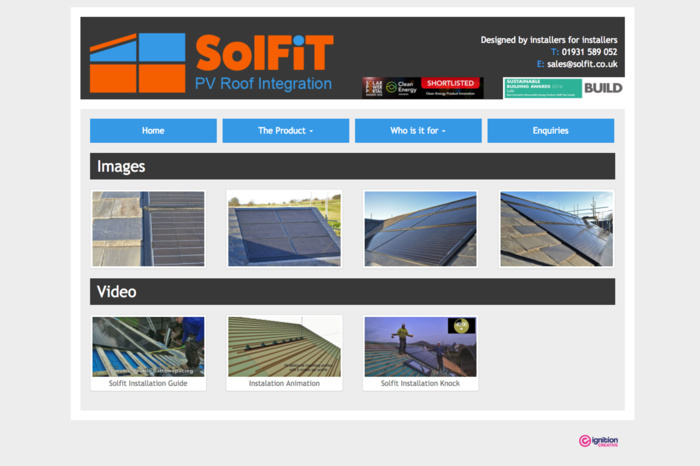The image size is (700, 466).
Task: Open the blue-sky solar panel roof image
Action: click(x=420, y=229)
